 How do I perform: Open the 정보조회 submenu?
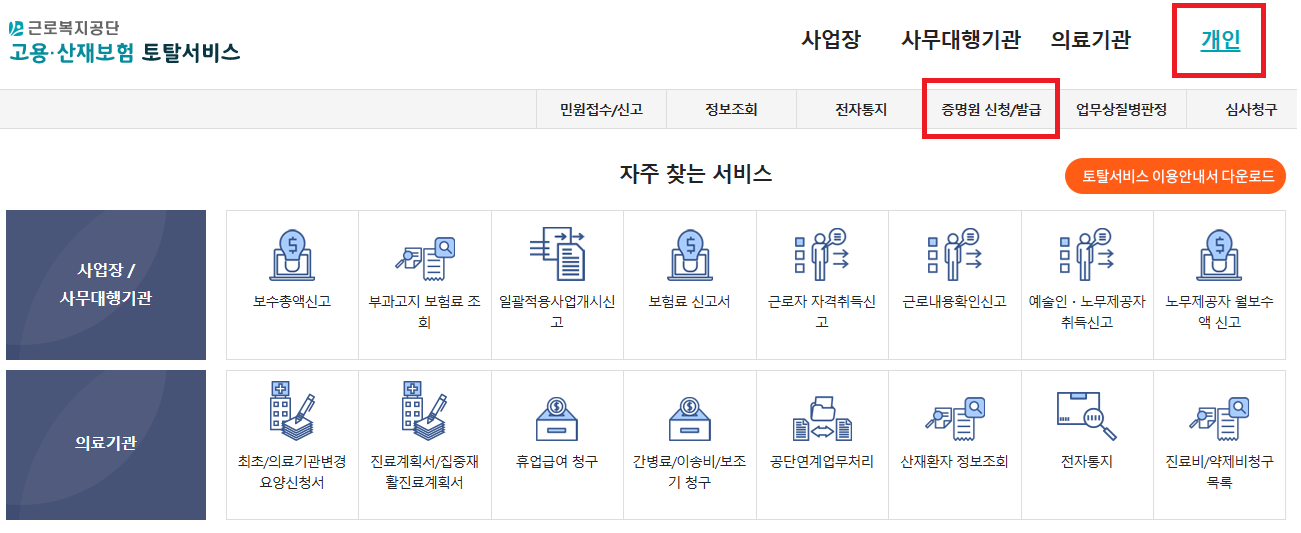pyautogui.click(x=731, y=110)
